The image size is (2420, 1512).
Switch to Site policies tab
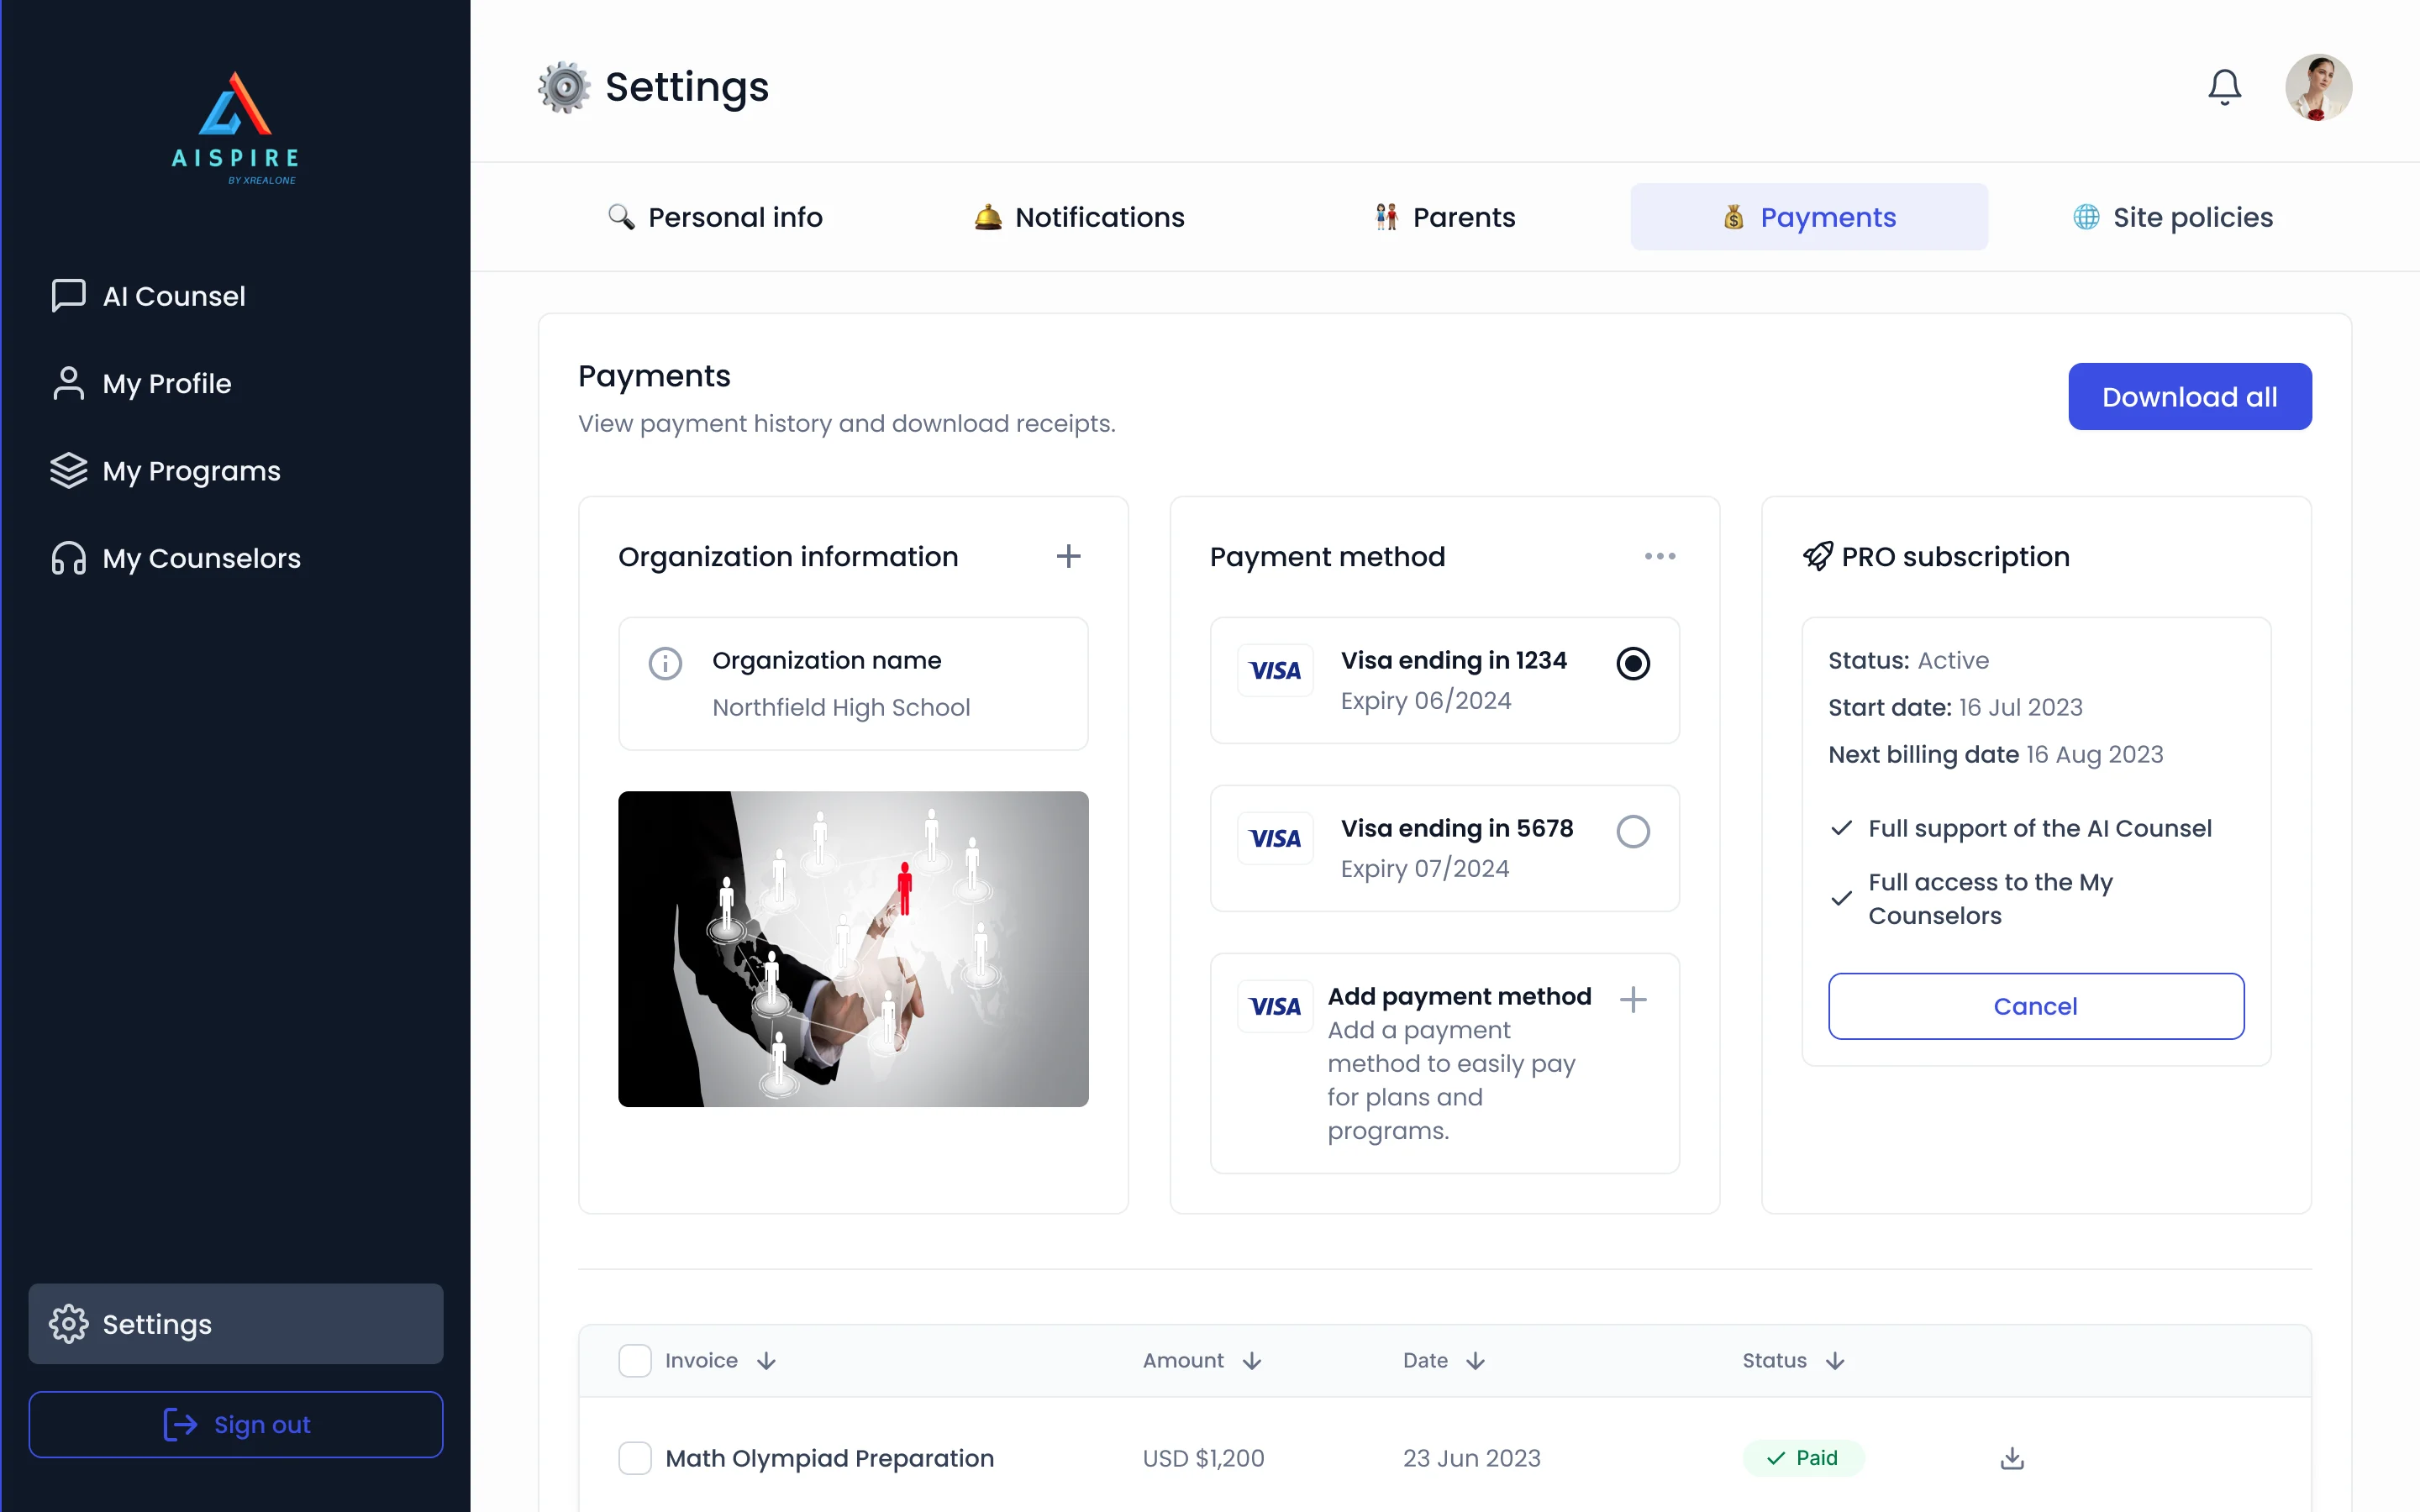click(2173, 217)
